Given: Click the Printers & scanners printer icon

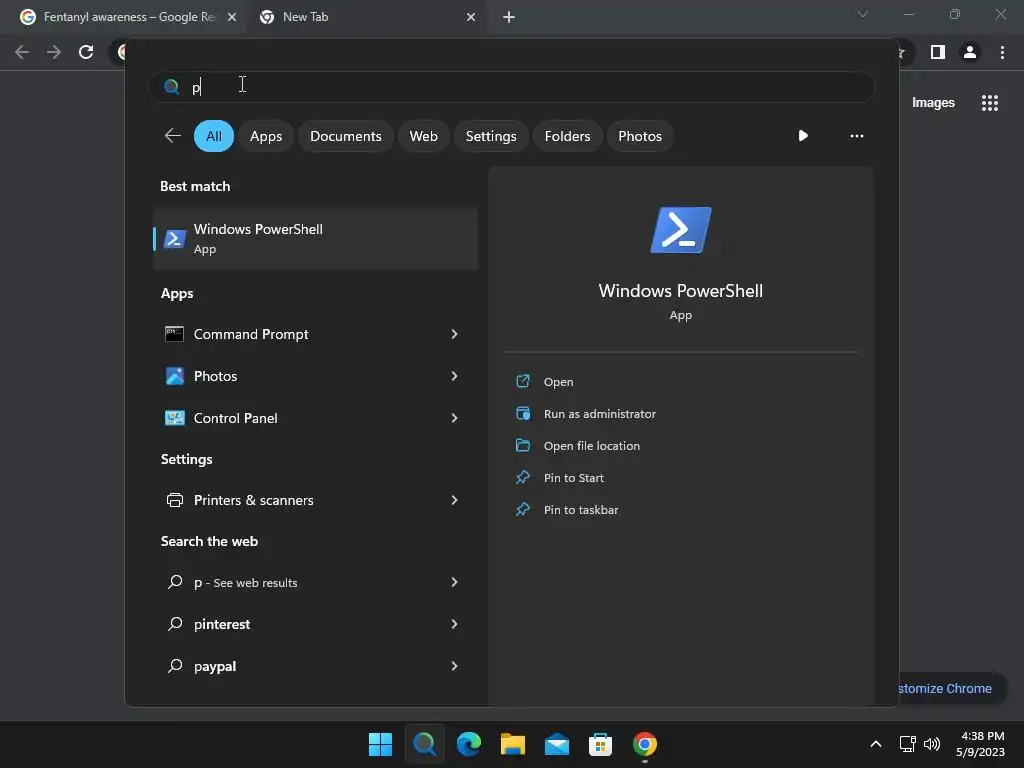Looking at the screenshot, I should [x=174, y=500].
